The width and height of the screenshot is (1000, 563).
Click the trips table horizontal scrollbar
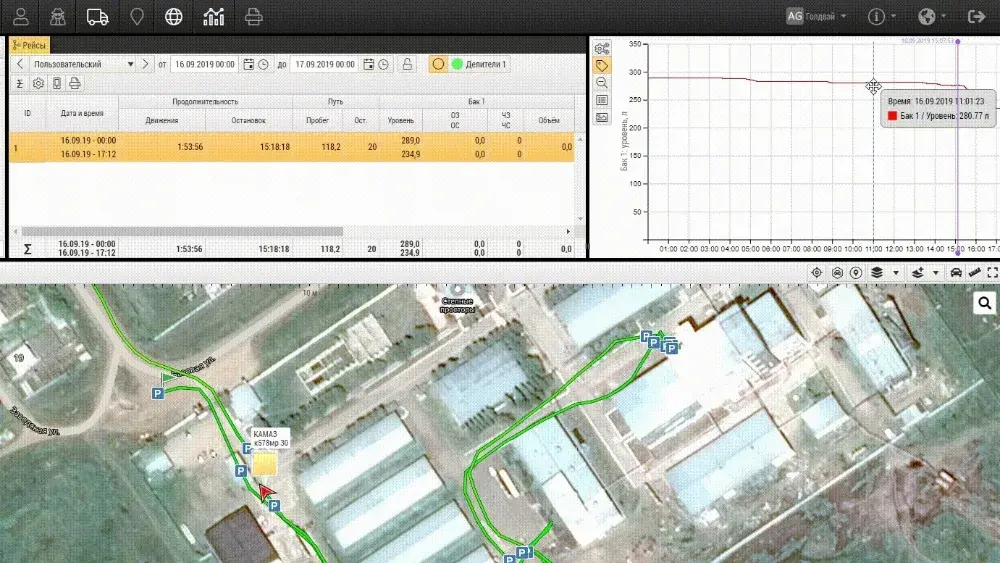[182, 231]
